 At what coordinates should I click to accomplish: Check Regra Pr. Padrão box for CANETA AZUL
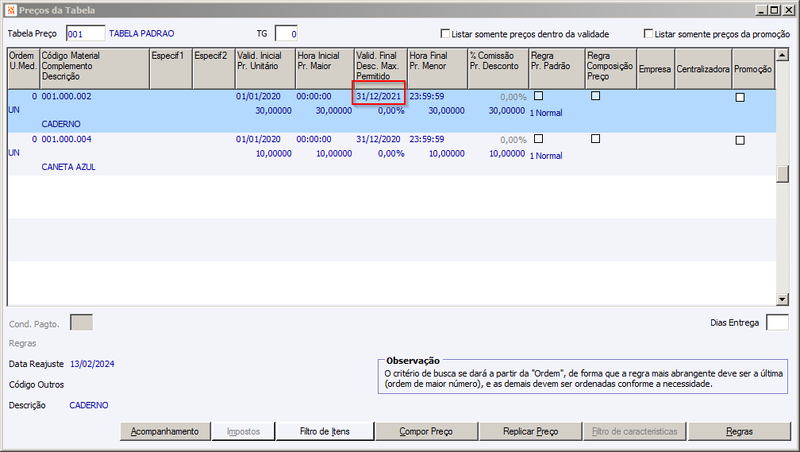pos(538,138)
